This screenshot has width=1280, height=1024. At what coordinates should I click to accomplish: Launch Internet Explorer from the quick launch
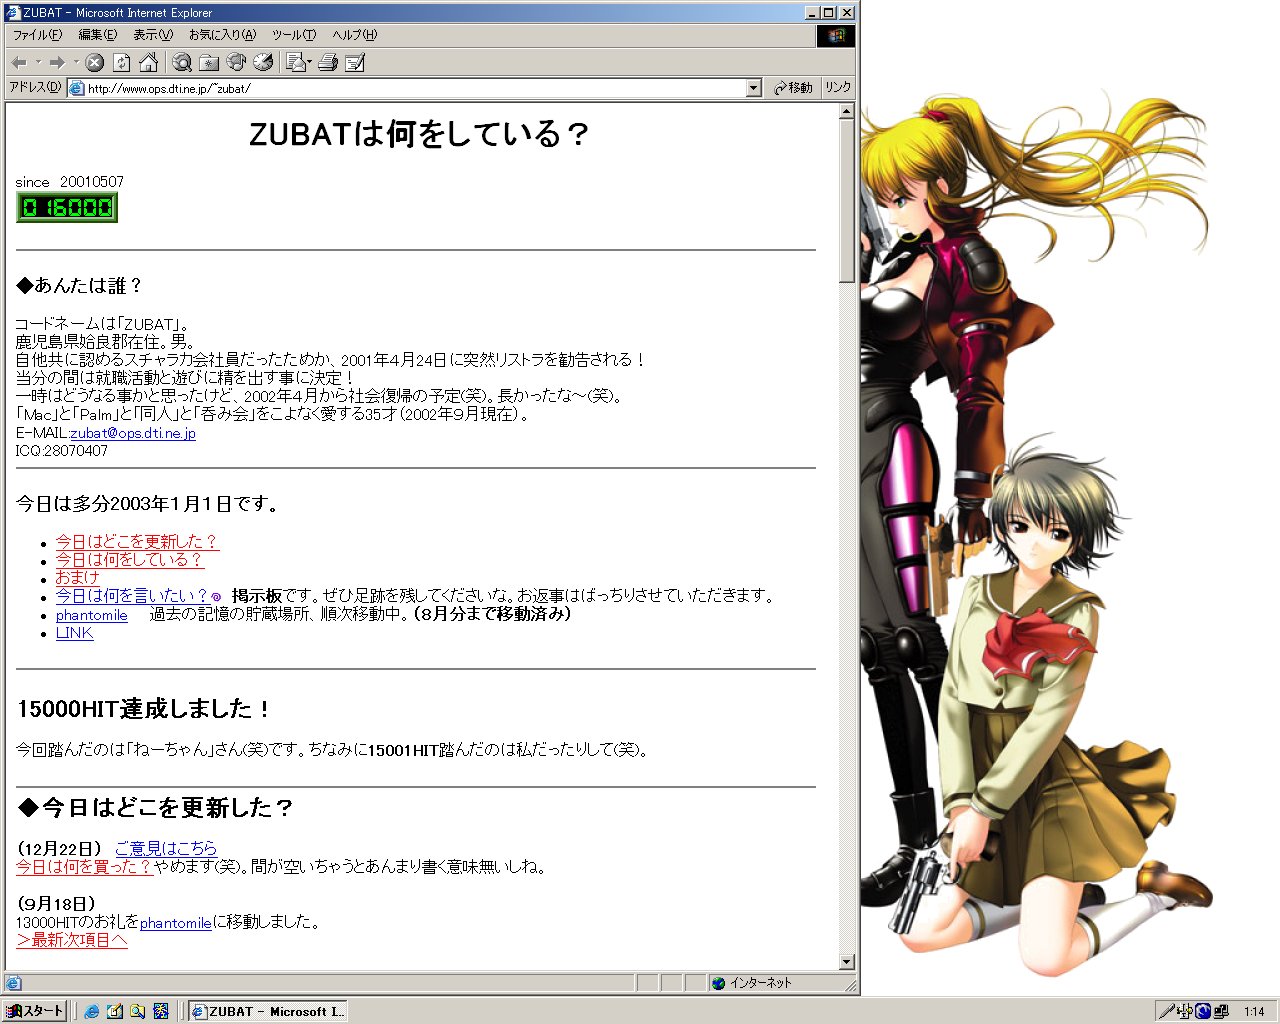91,1011
